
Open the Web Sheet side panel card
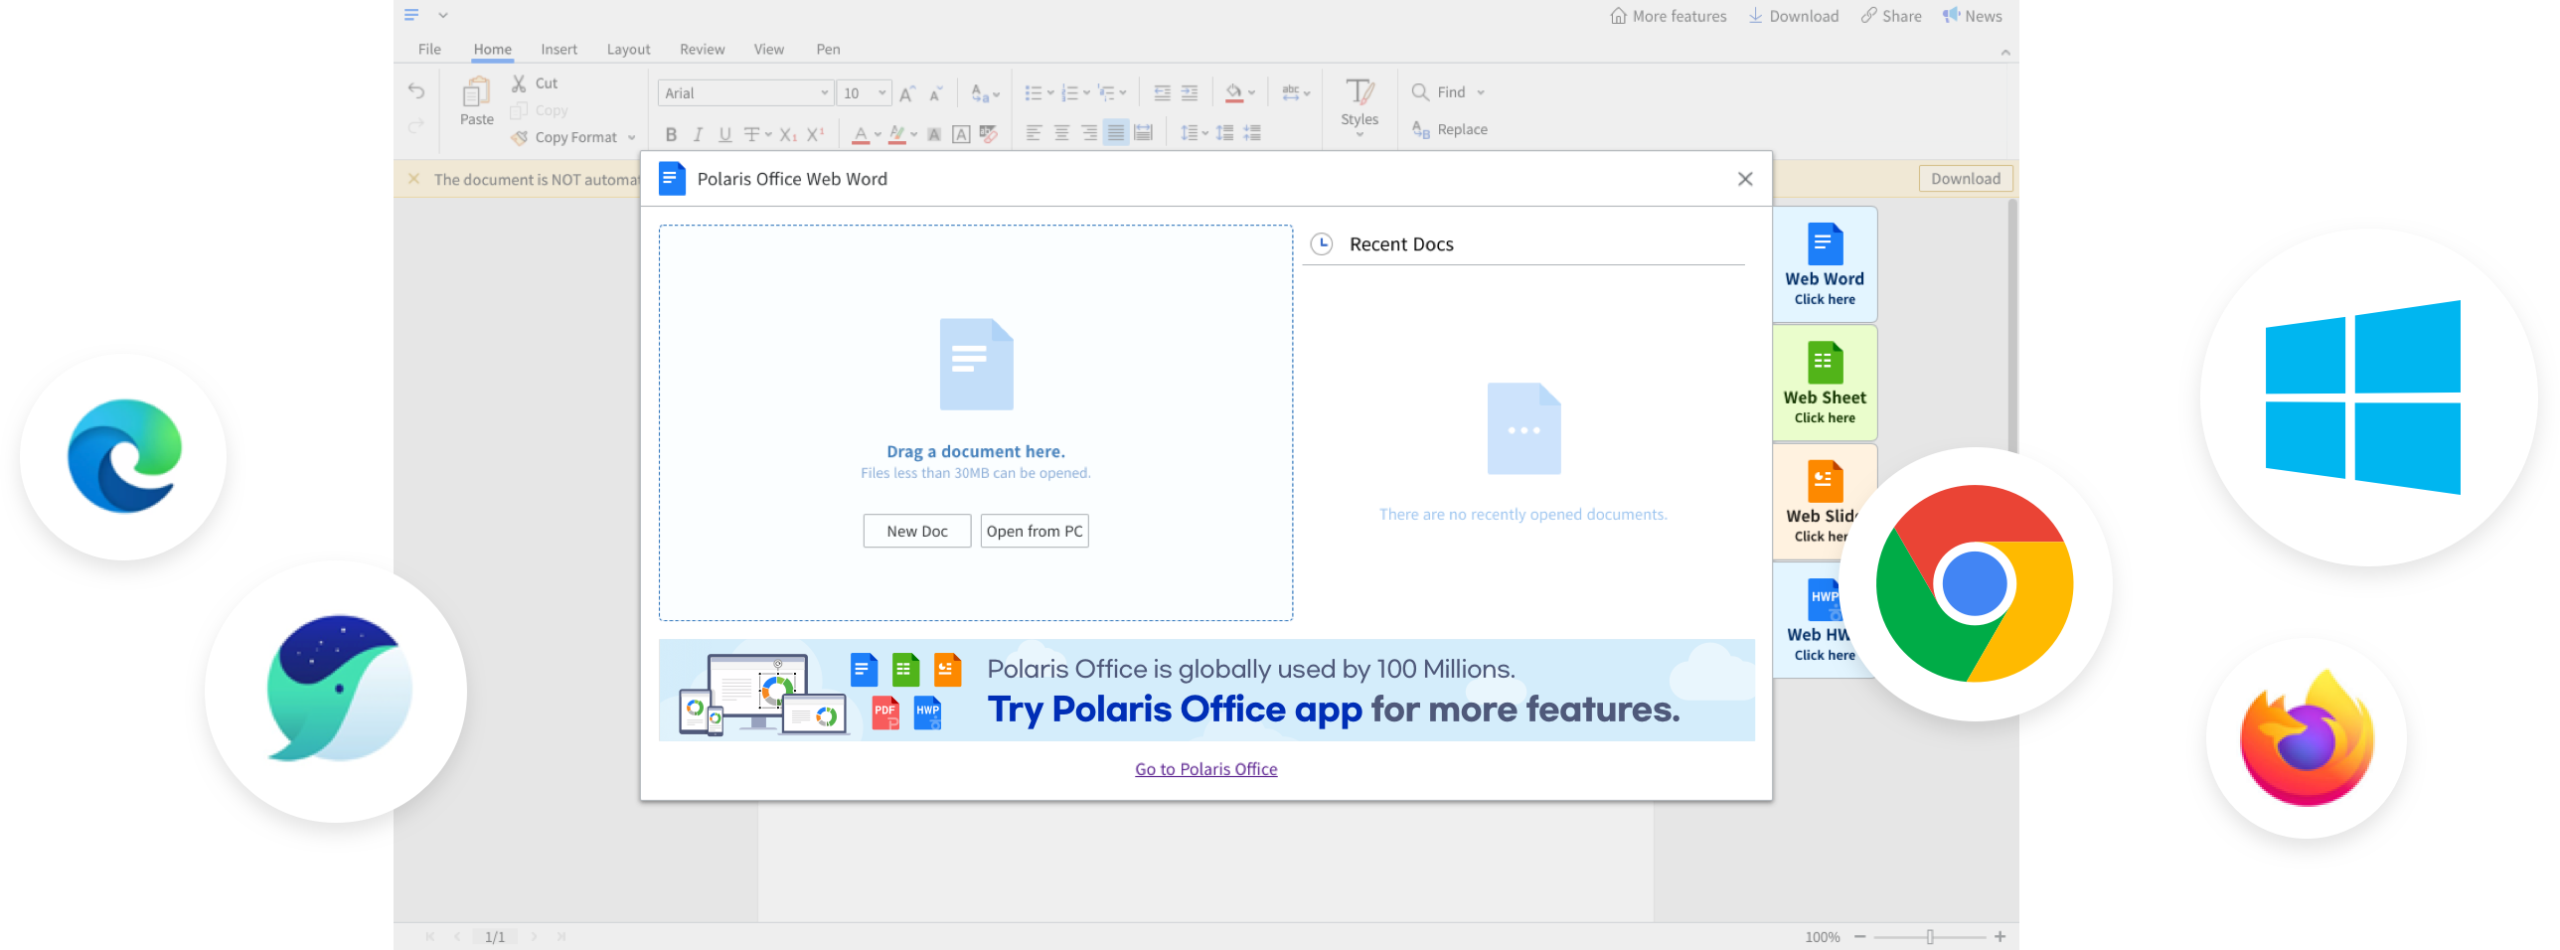[x=1824, y=383]
